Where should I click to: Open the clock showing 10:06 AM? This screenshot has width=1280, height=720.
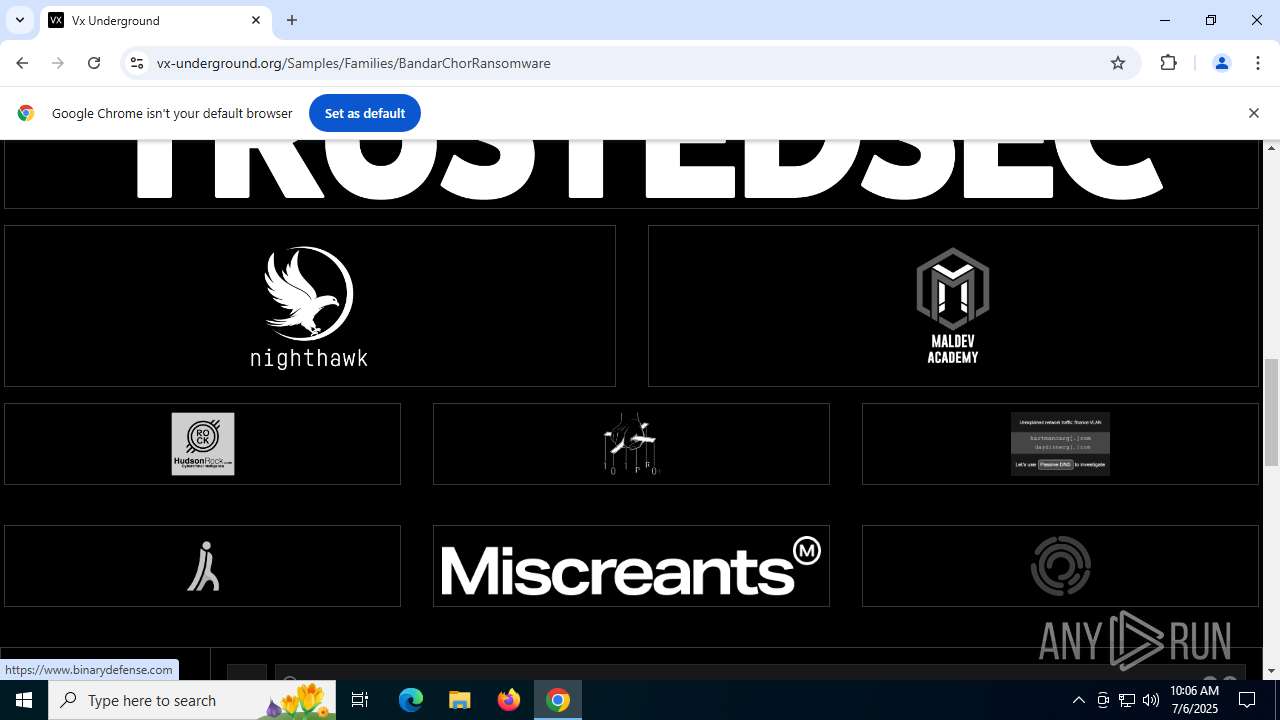click(x=1194, y=700)
